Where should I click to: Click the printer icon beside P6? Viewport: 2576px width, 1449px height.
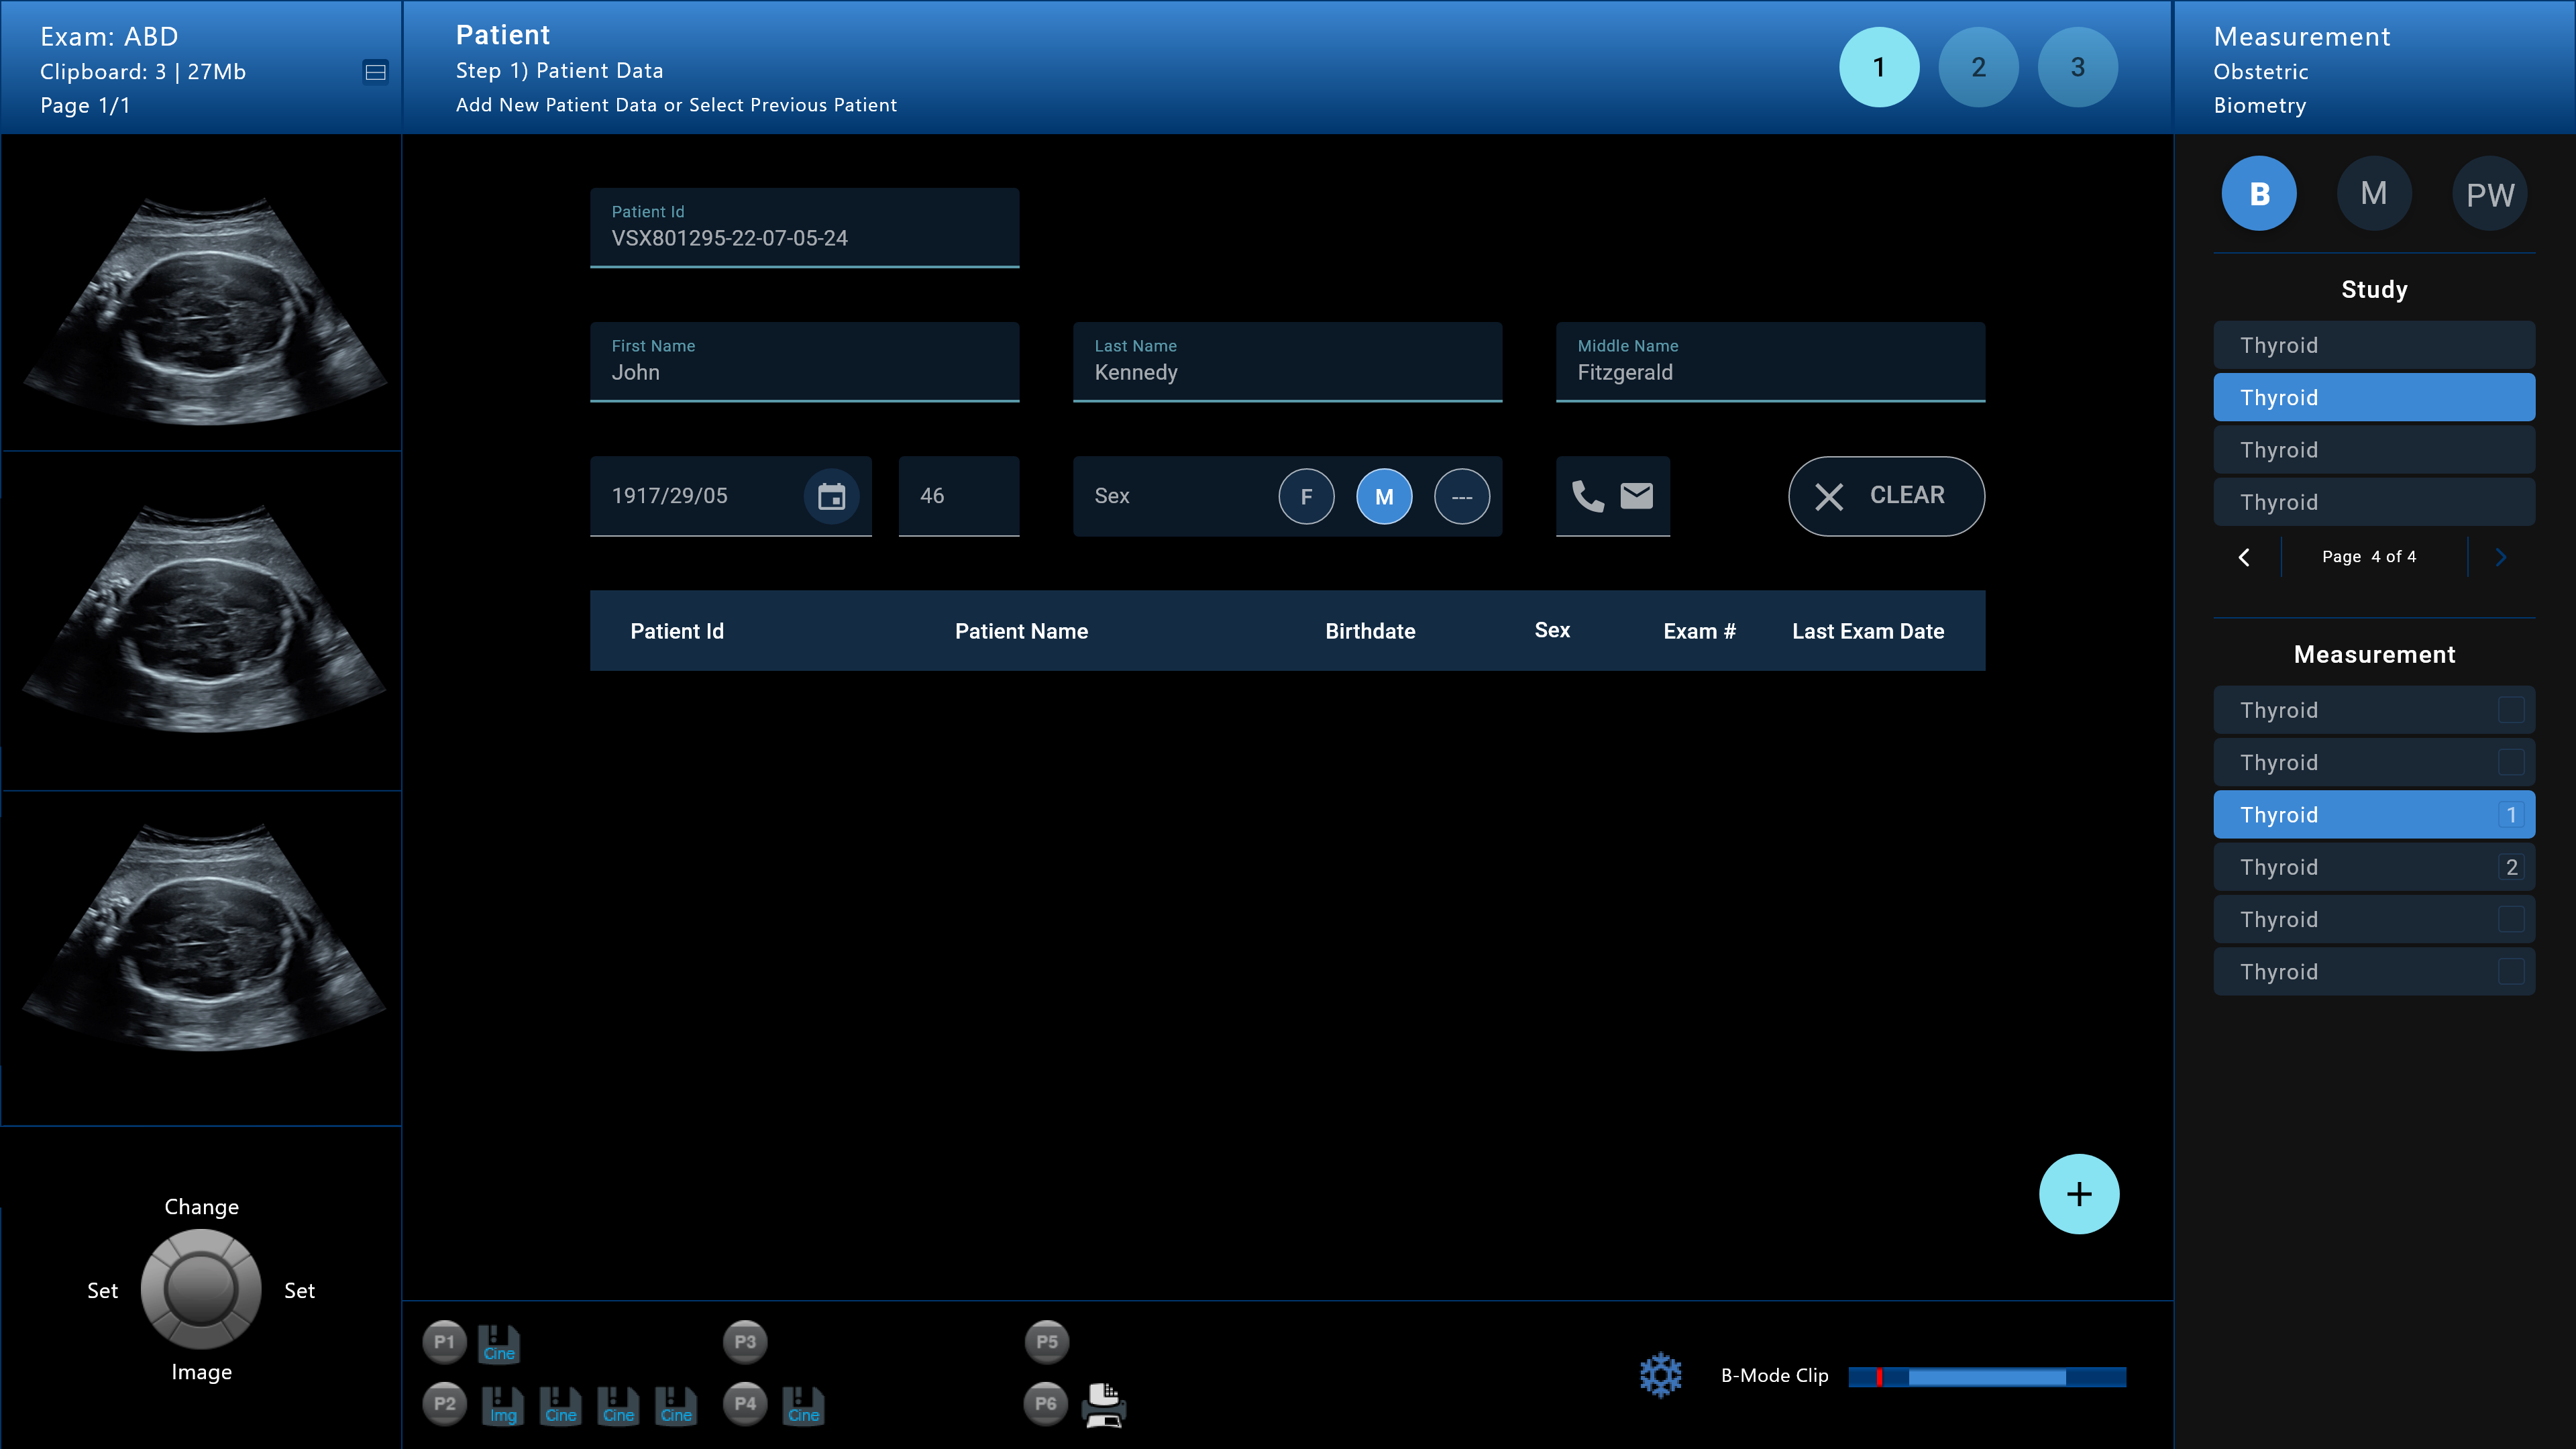pyautogui.click(x=1104, y=1405)
